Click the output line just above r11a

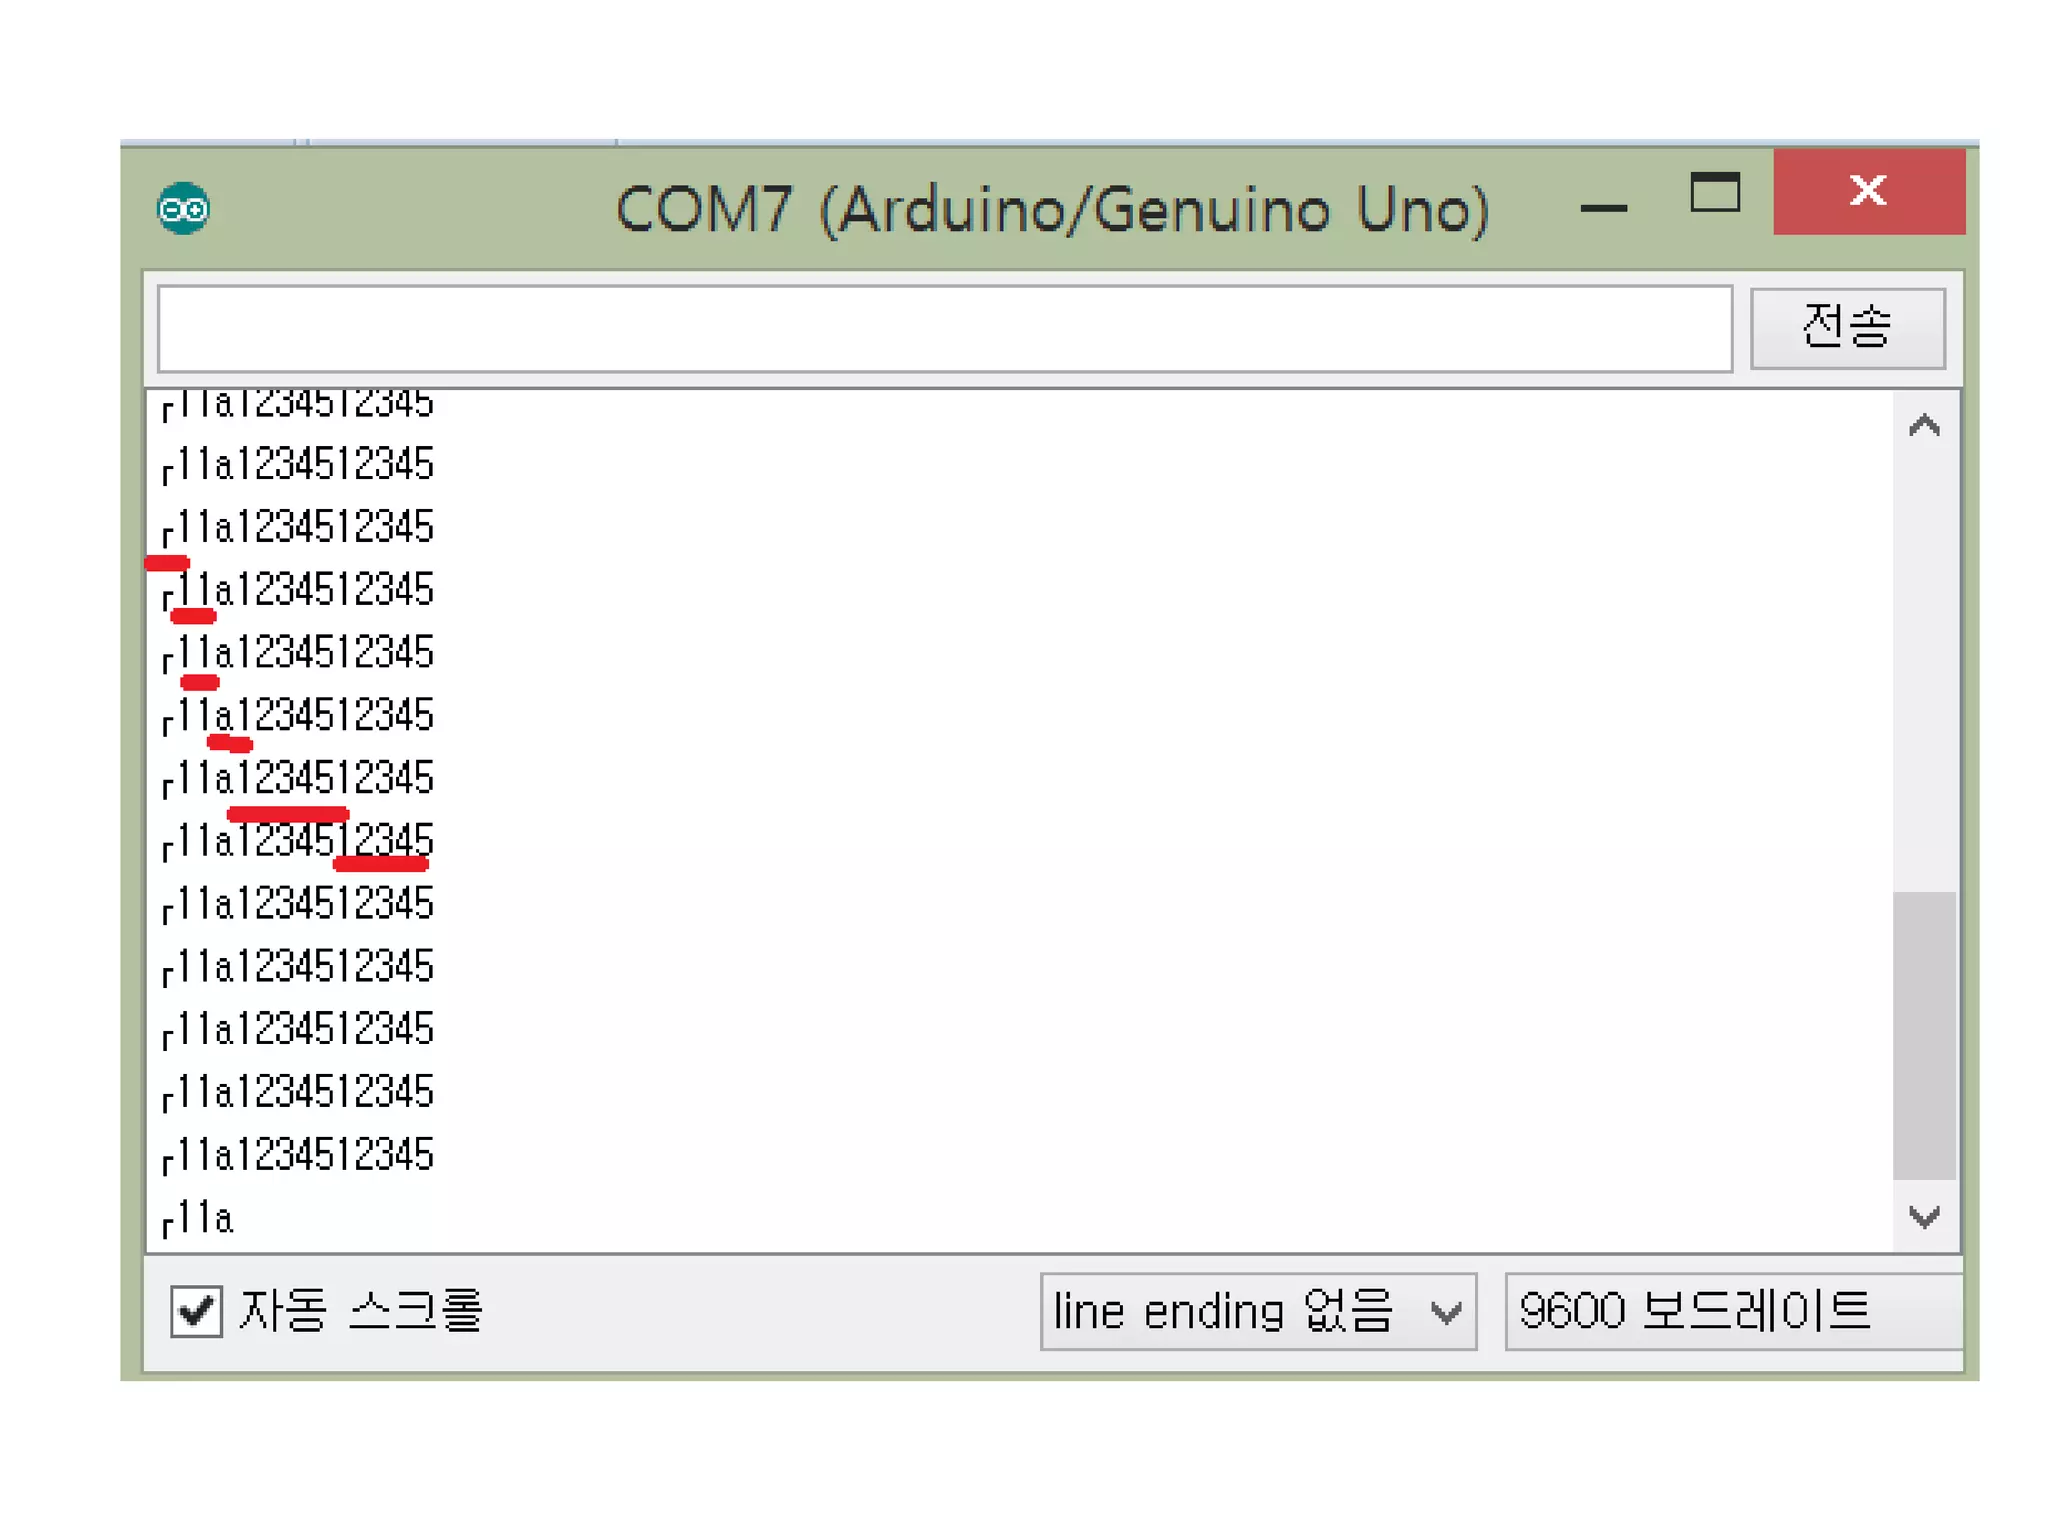[x=298, y=1155]
